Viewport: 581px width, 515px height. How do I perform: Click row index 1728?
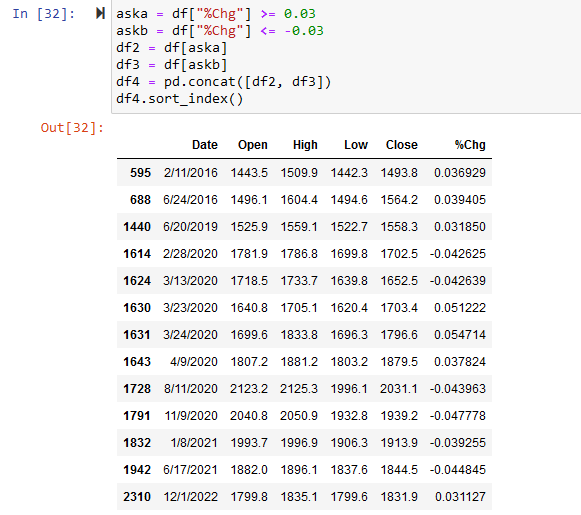[x=137, y=389]
